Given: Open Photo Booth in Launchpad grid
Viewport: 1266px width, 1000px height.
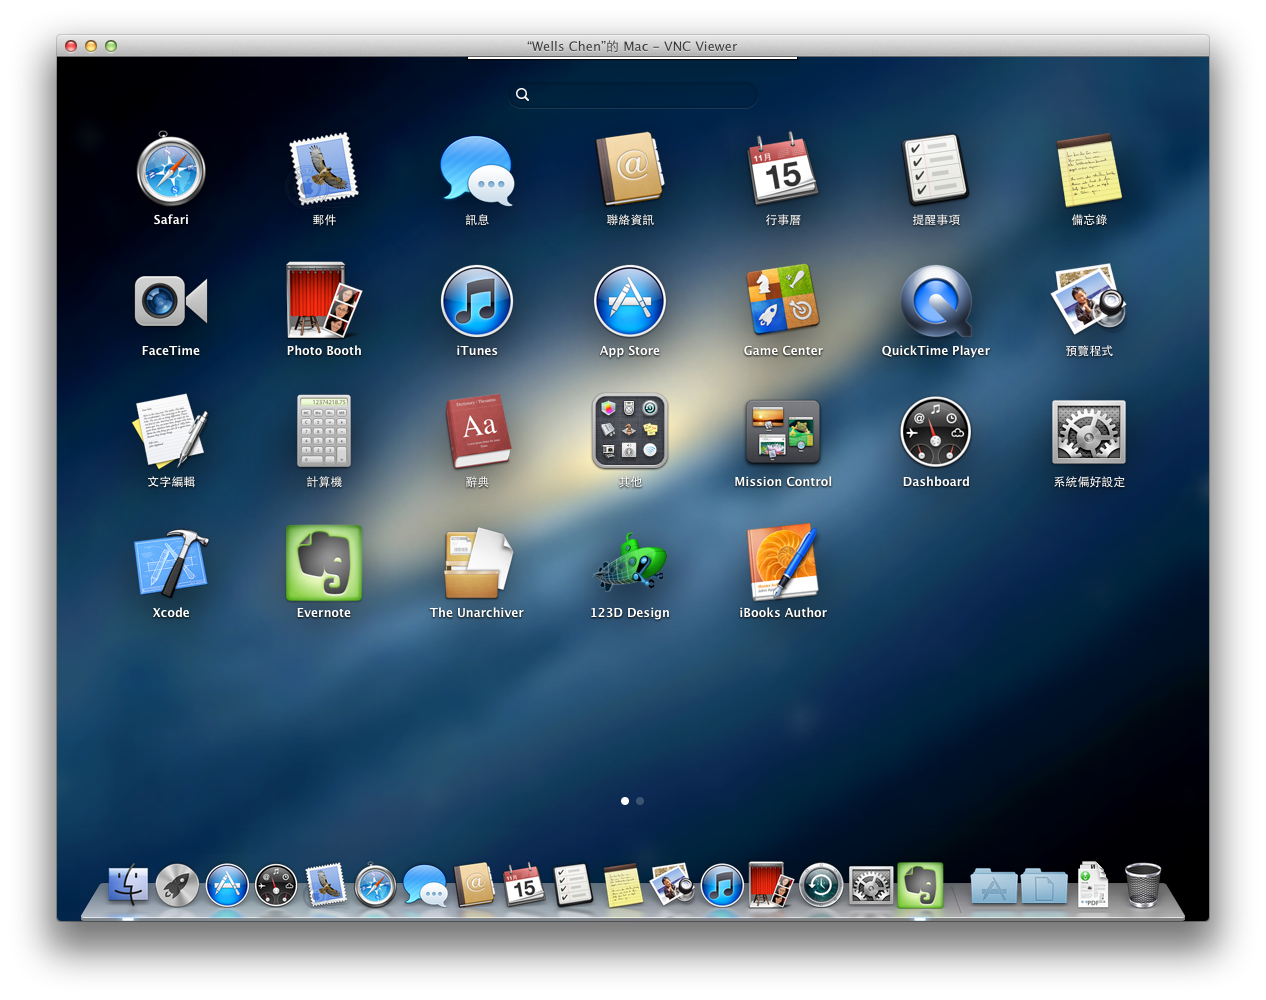Looking at the screenshot, I should (324, 300).
